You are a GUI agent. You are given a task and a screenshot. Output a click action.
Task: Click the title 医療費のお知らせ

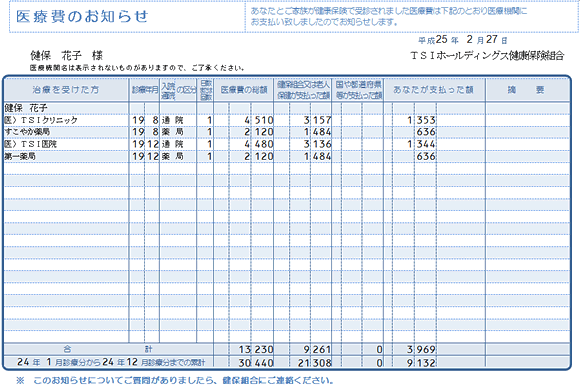point(82,17)
